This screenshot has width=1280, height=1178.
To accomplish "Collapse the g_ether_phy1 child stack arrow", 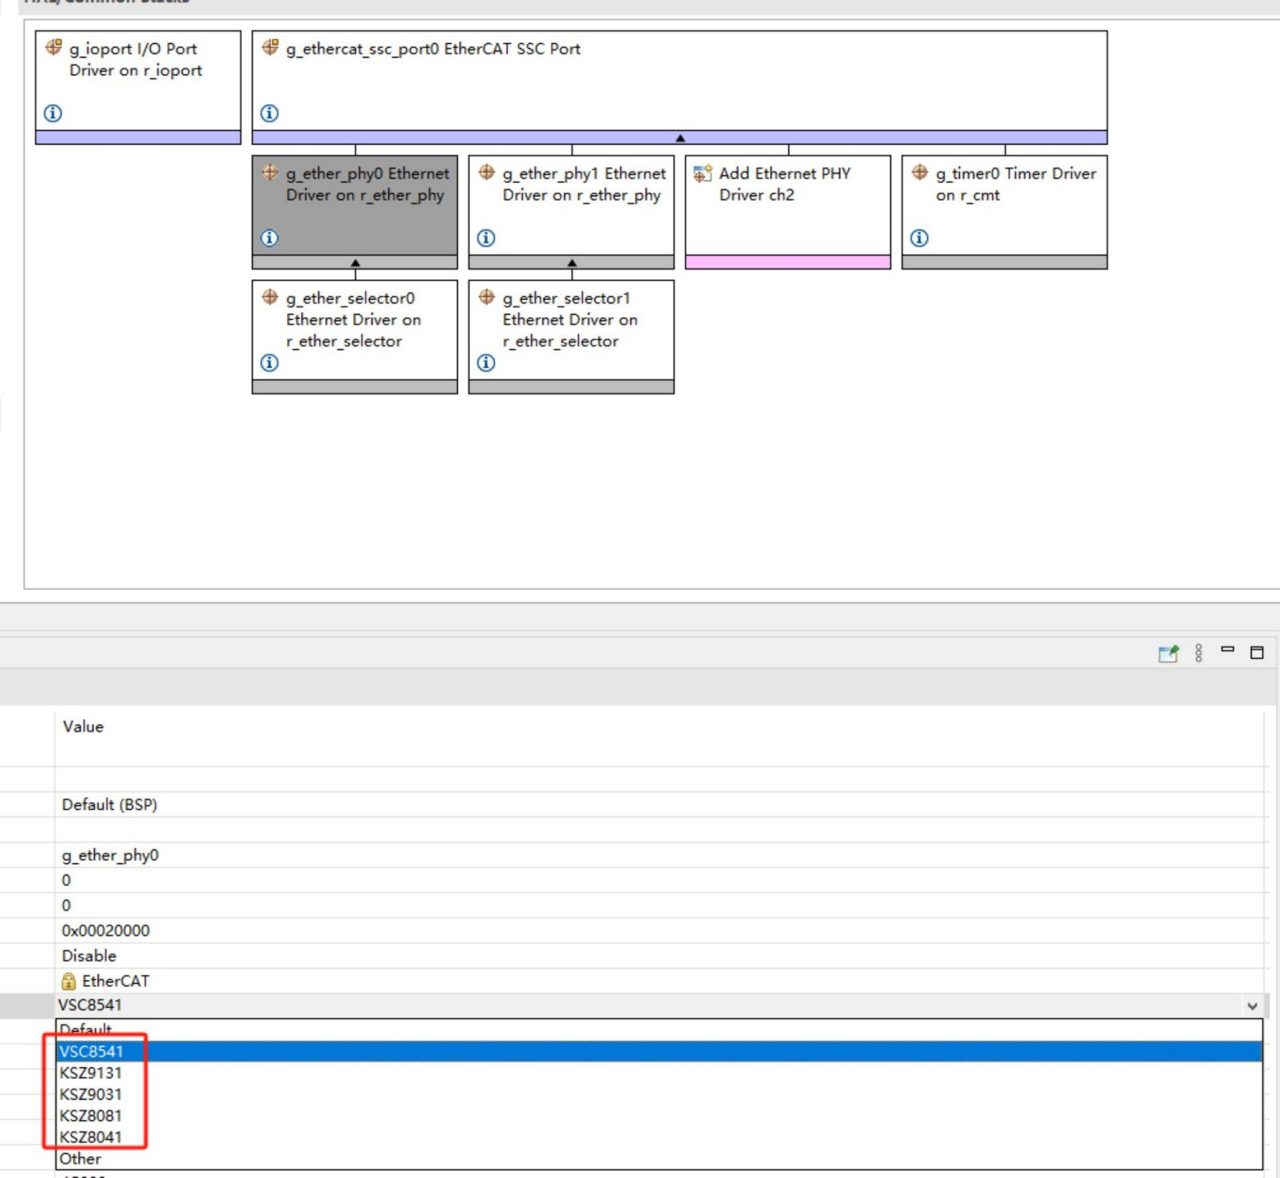I will pos(572,263).
